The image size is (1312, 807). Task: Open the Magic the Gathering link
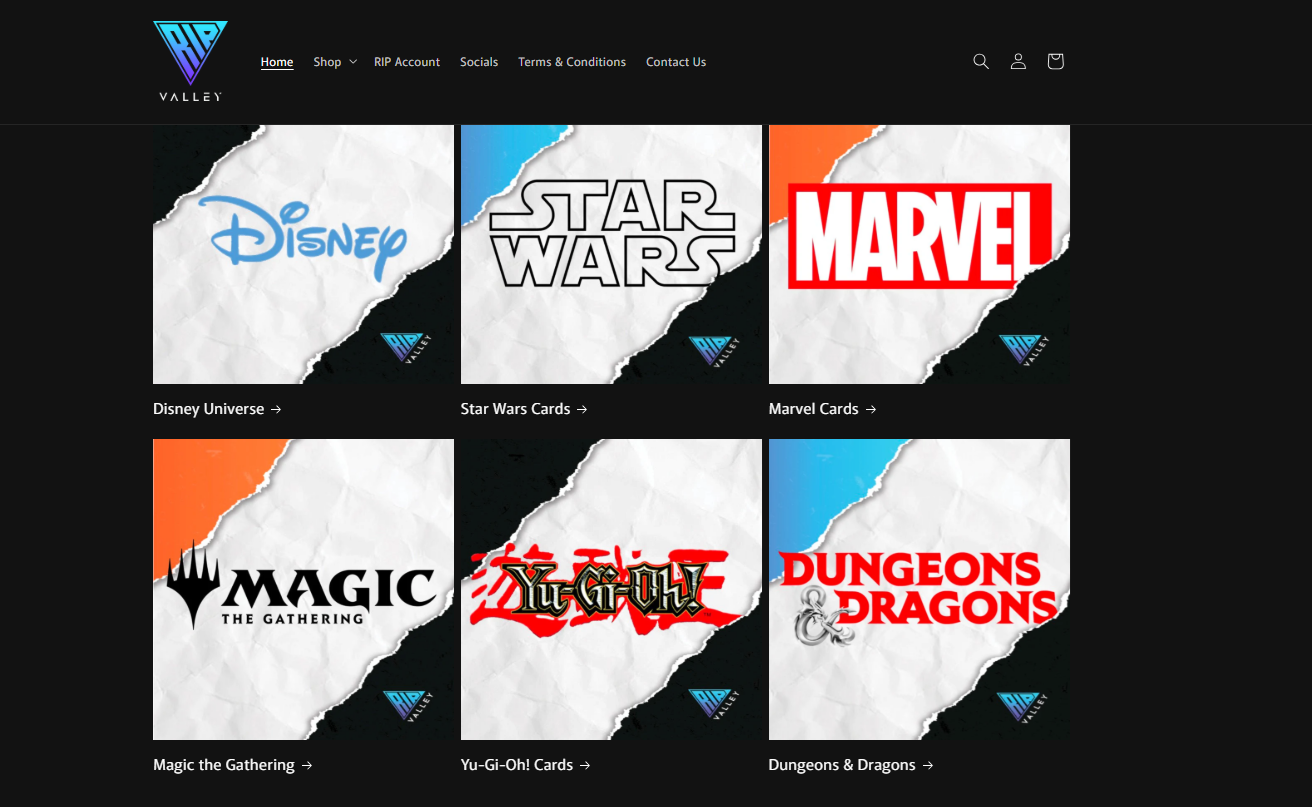232,765
